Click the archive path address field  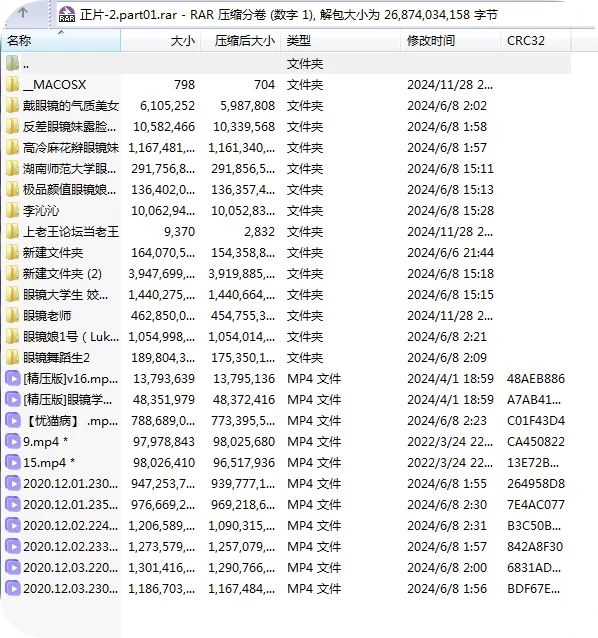[327, 15]
